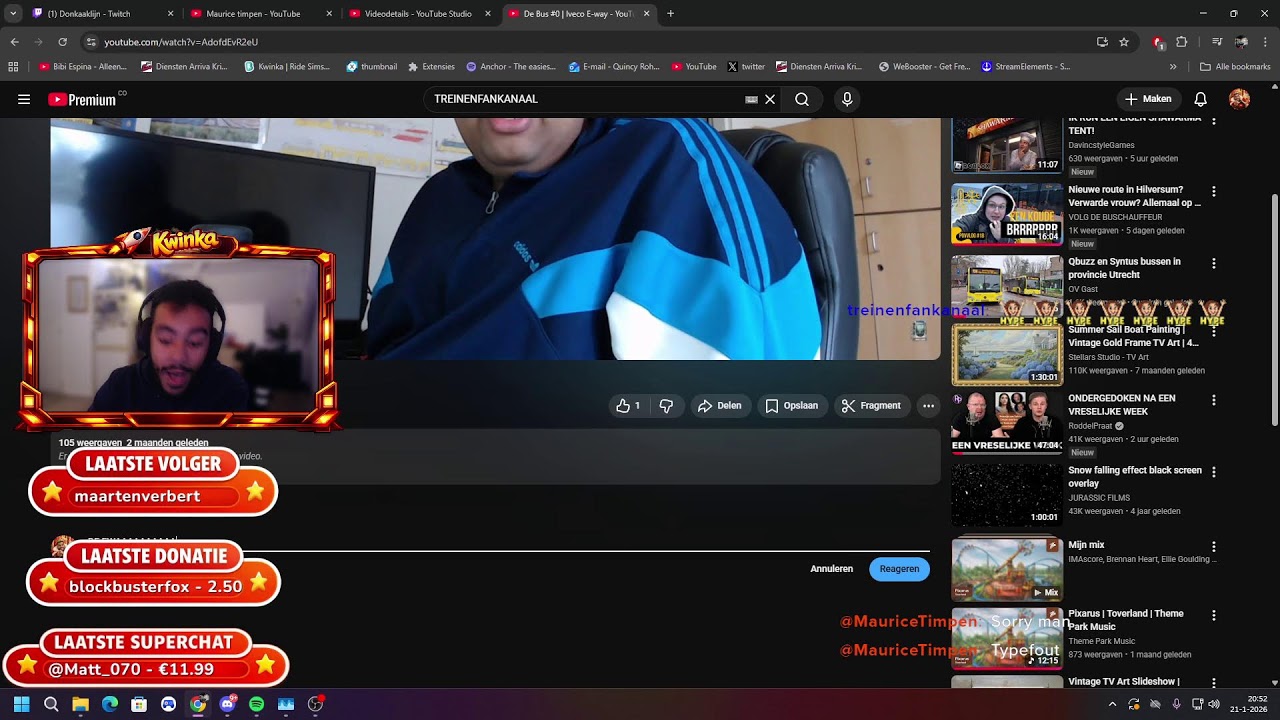
Task: Expand the hidden bookmarks overflow chevron
Action: point(1173,67)
